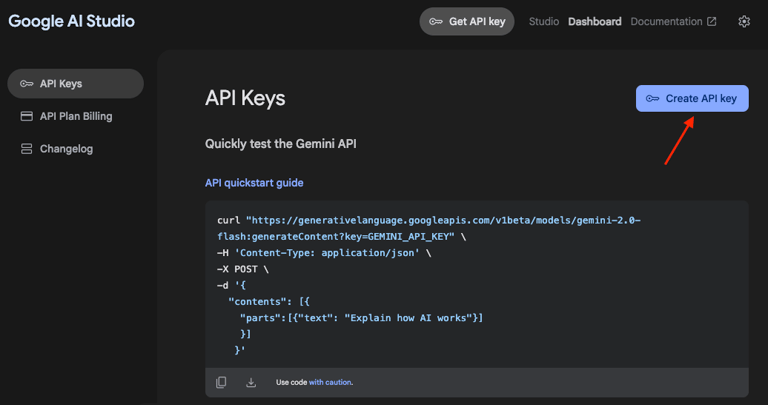Open the Studio tab
The image size is (768, 405).
click(x=544, y=22)
